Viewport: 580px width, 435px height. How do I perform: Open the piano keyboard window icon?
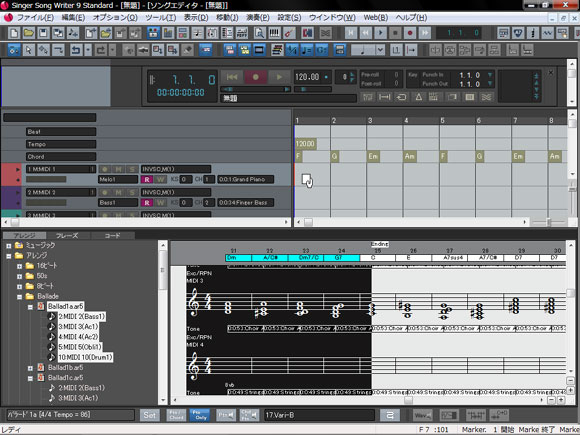click(274, 33)
